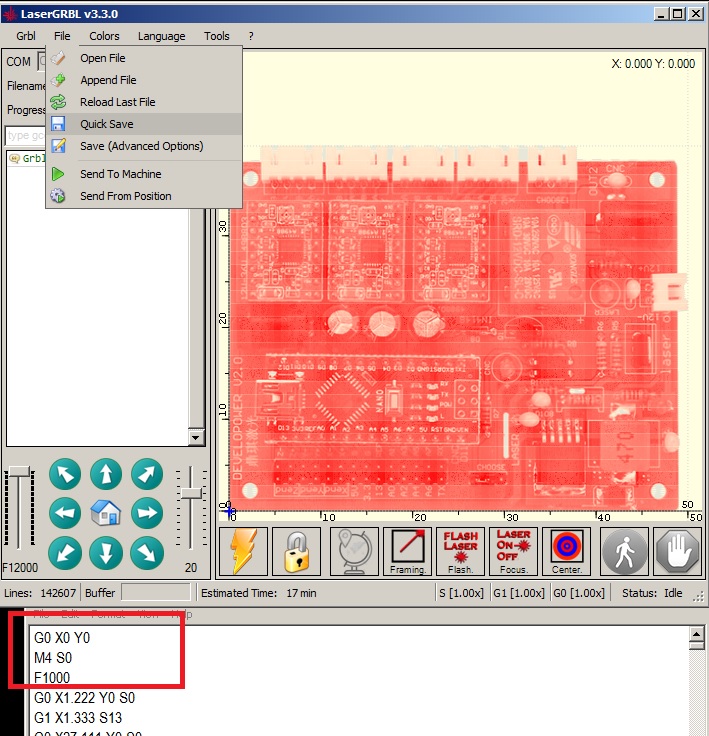Click the G0 [1.00x] override status
Viewport: 709px width, 736px height.
coord(578,593)
